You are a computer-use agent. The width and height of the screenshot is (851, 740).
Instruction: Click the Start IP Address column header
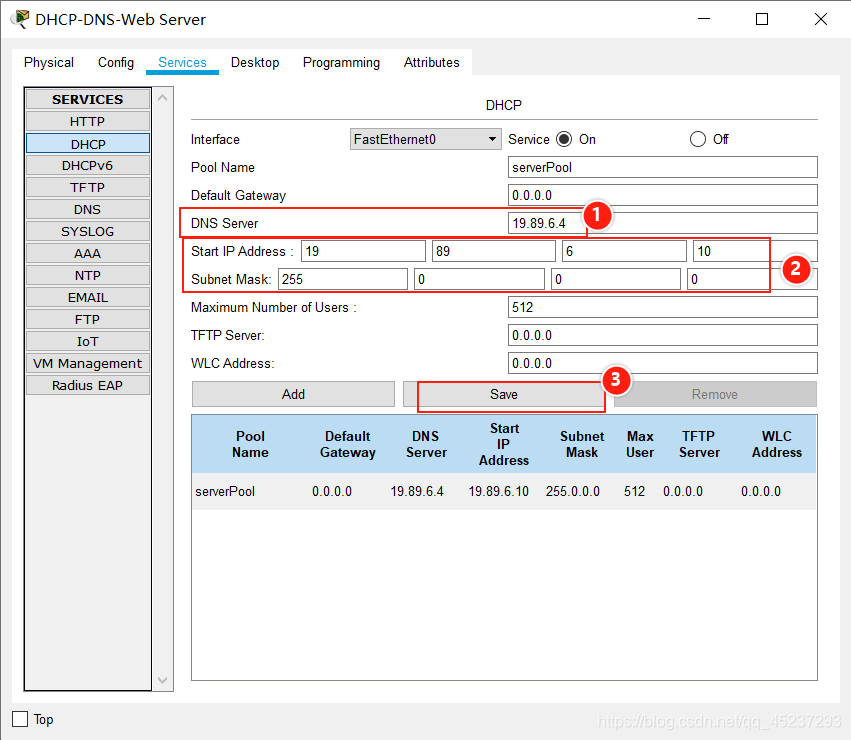[504, 444]
